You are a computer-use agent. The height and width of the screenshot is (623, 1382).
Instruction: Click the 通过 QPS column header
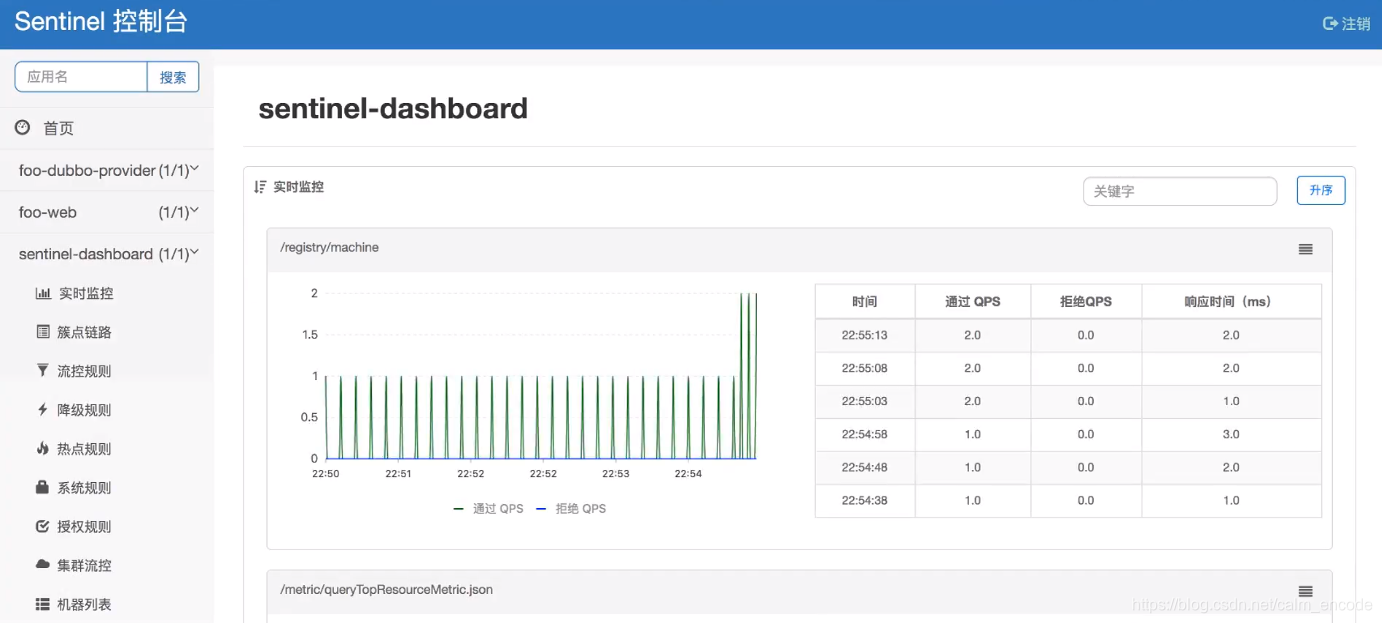[973, 301]
